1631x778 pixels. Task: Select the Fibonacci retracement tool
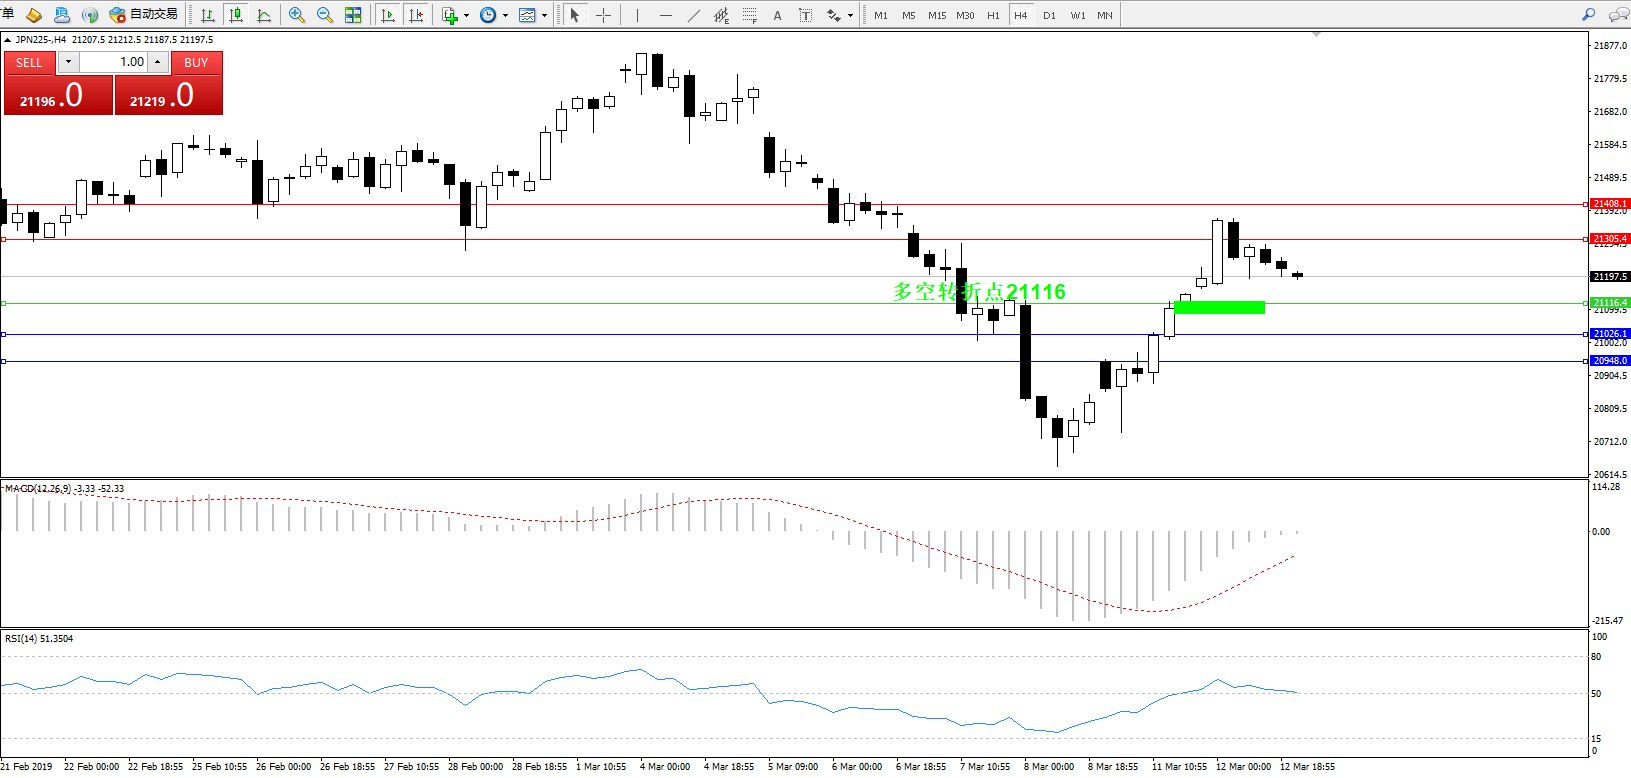pyautogui.click(x=749, y=15)
